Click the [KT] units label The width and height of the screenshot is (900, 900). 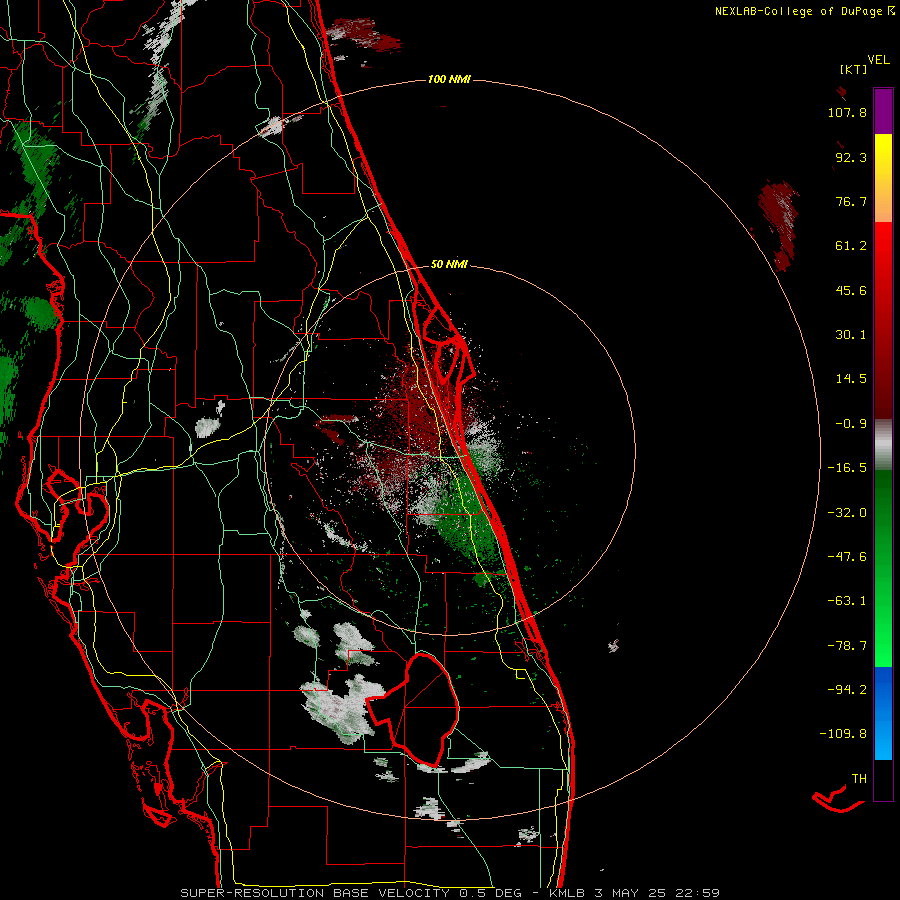(853, 69)
